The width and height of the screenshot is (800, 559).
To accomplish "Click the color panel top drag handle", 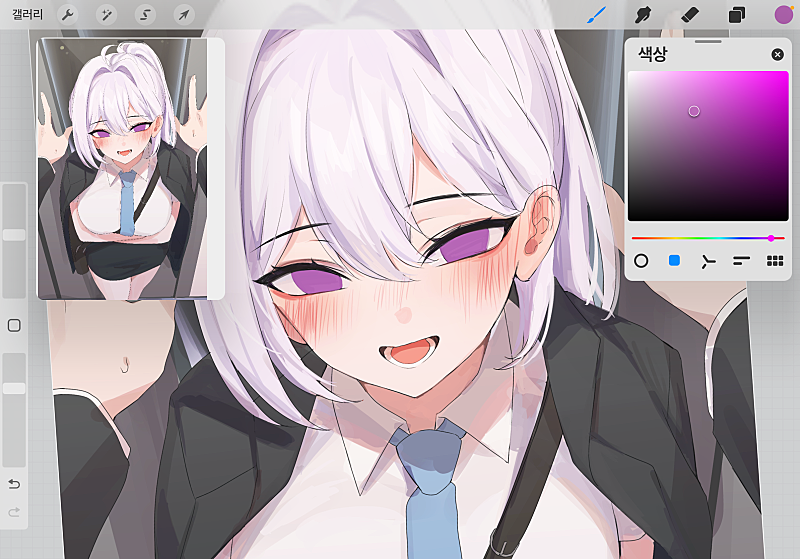I will tap(708, 42).
